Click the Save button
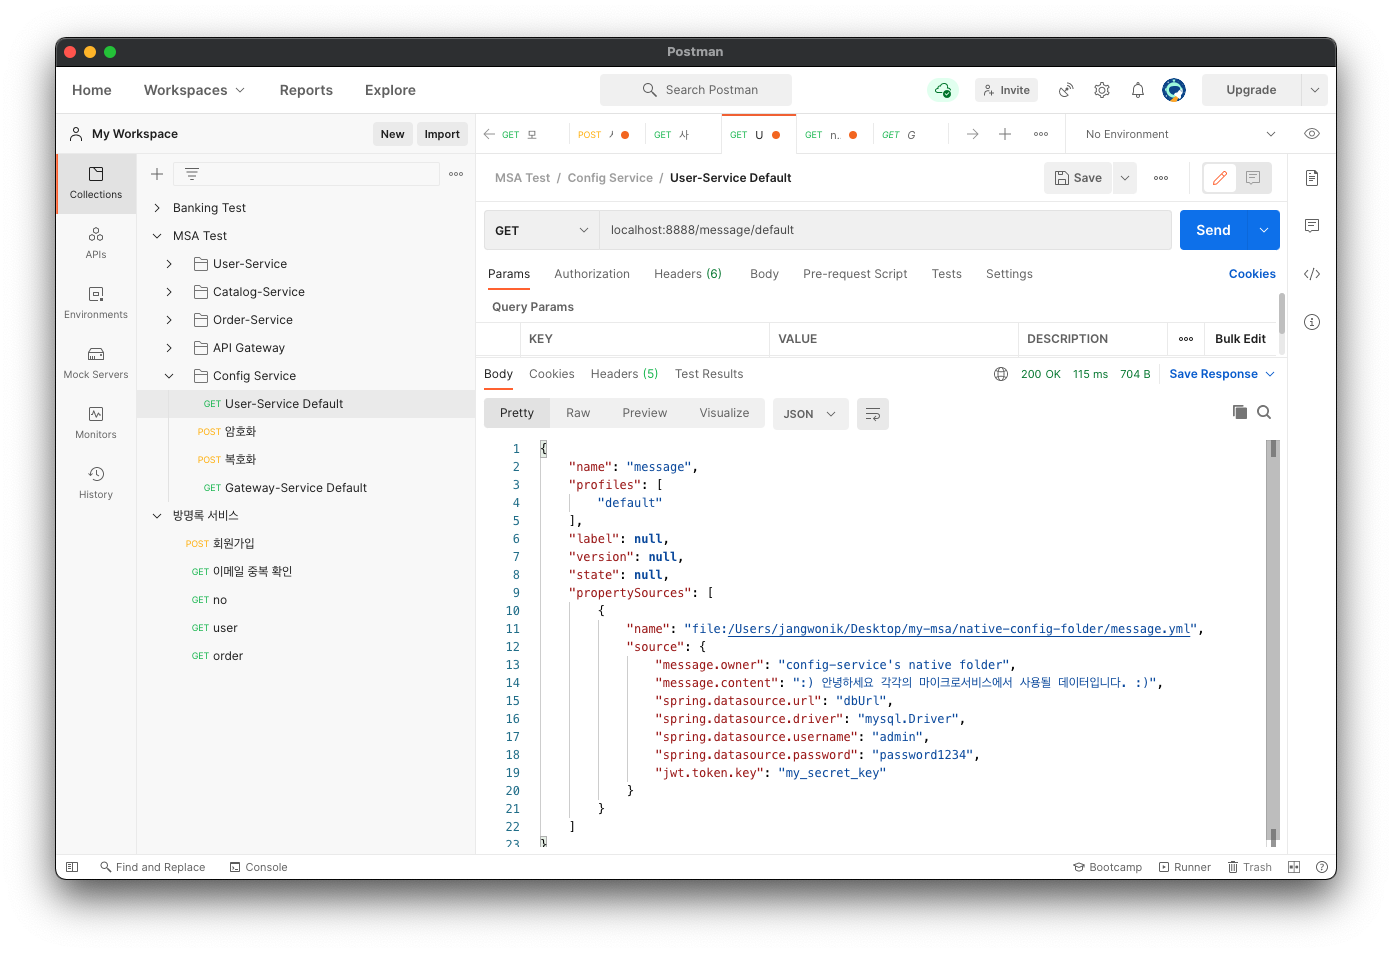 pos(1078,178)
